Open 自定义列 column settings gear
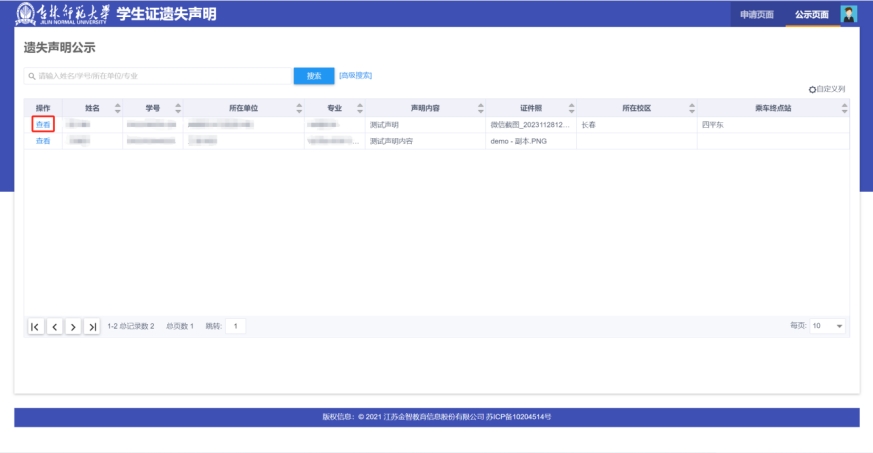The height and width of the screenshot is (453, 873). tap(813, 90)
